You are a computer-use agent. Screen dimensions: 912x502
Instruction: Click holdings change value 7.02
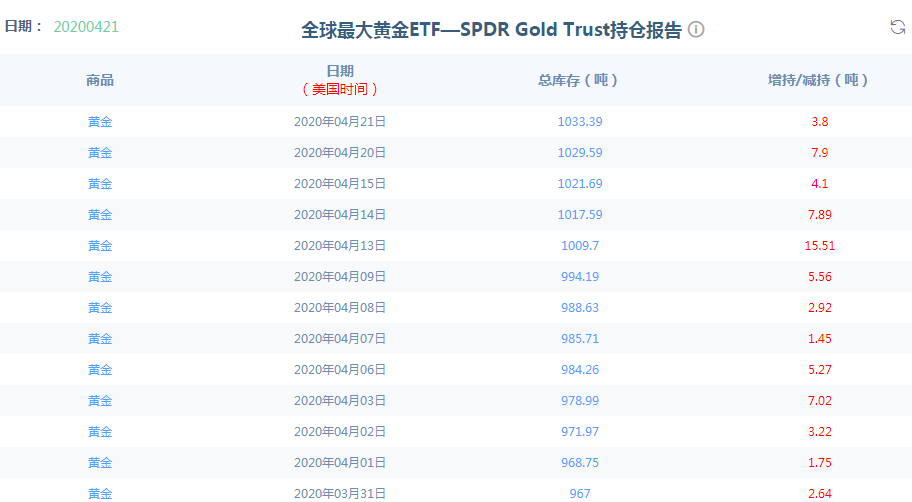coord(820,401)
